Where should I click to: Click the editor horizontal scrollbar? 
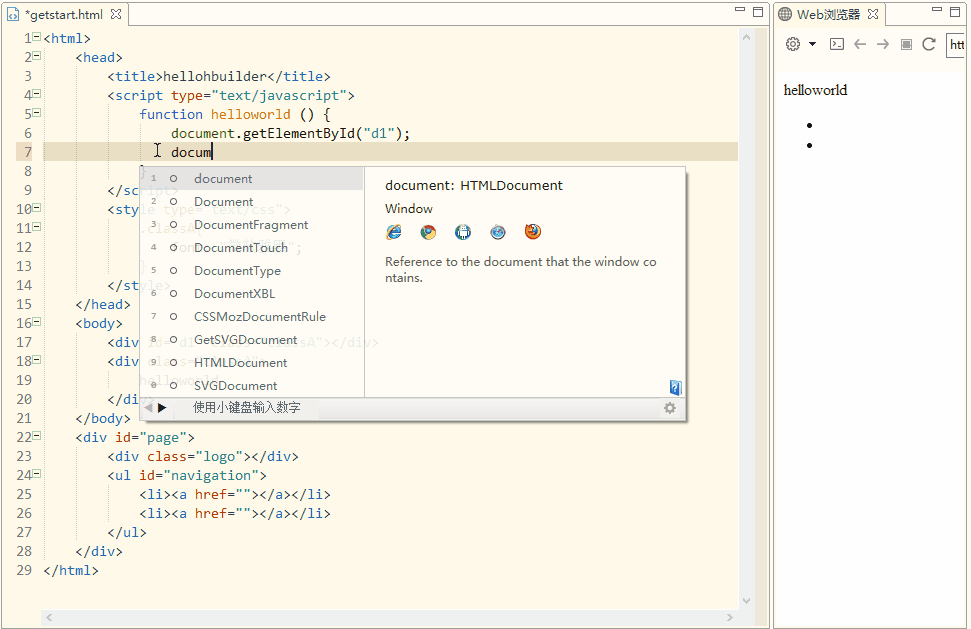coord(390,617)
